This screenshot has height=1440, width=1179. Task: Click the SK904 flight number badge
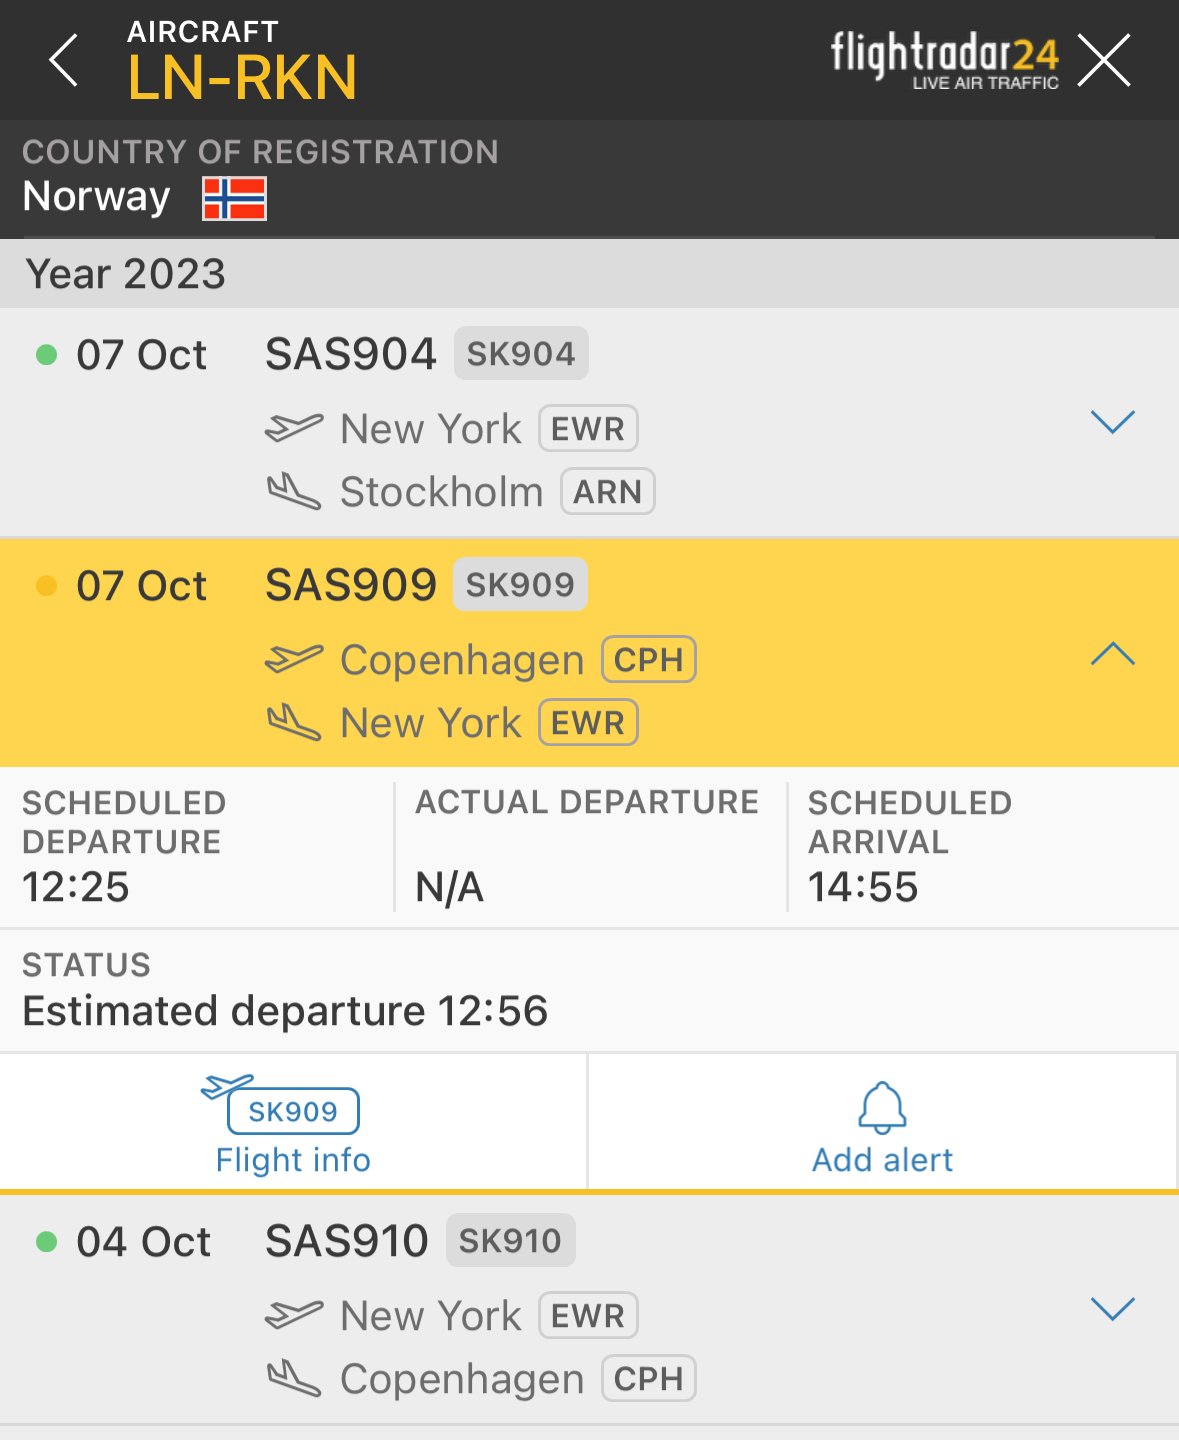point(521,354)
